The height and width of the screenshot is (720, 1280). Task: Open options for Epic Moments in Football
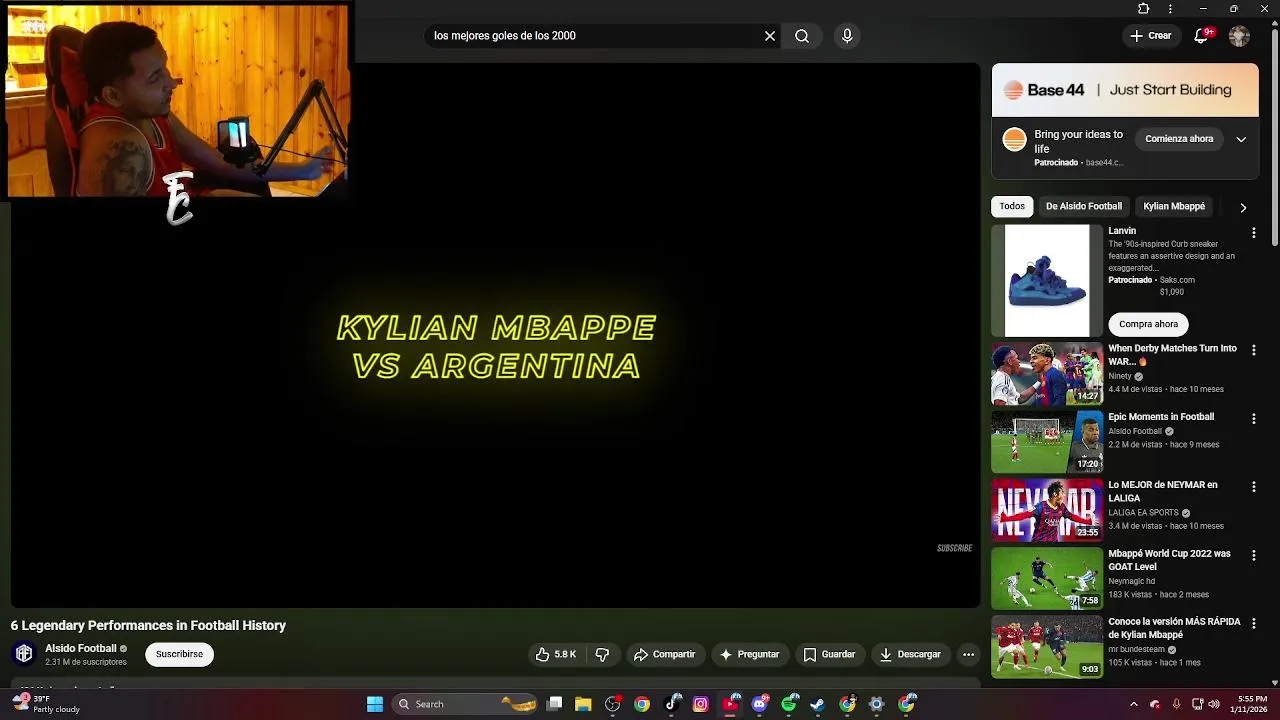coord(1253,418)
